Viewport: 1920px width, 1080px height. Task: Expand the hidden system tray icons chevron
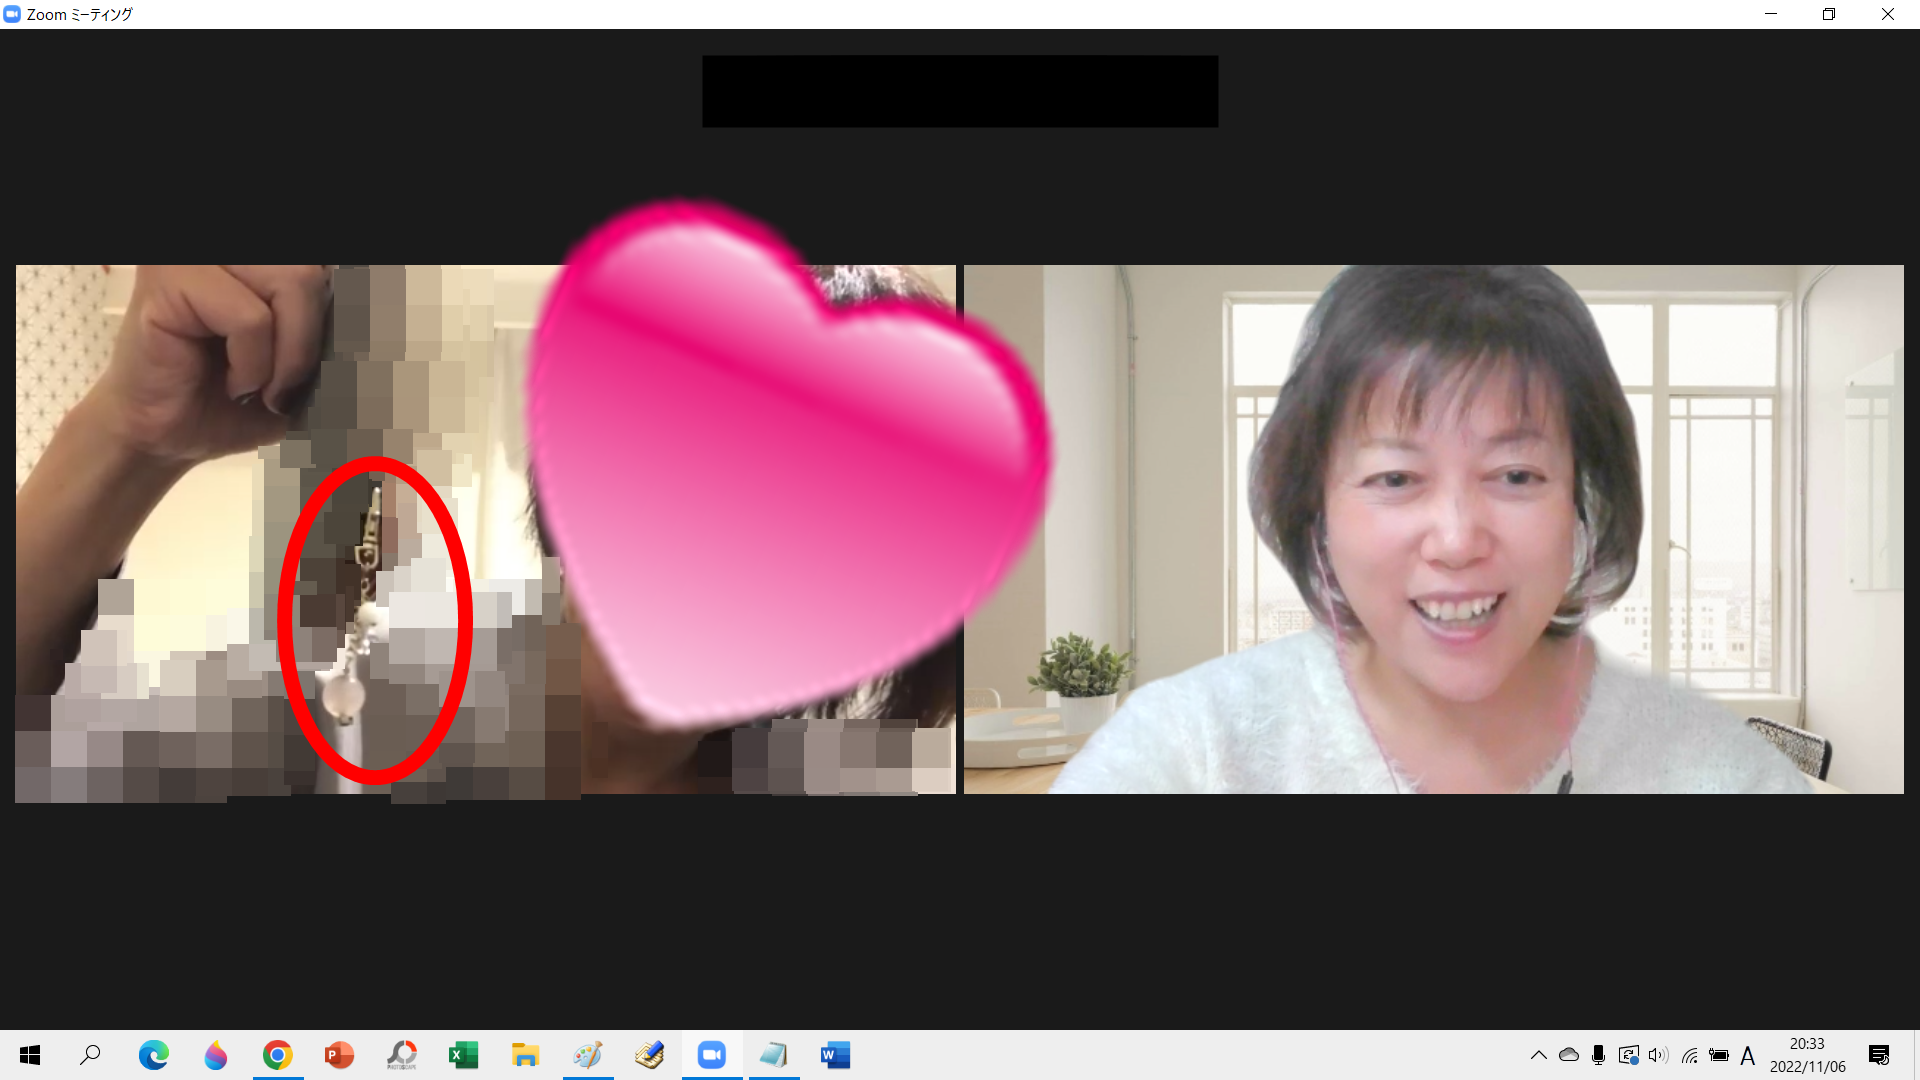point(1538,1055)
